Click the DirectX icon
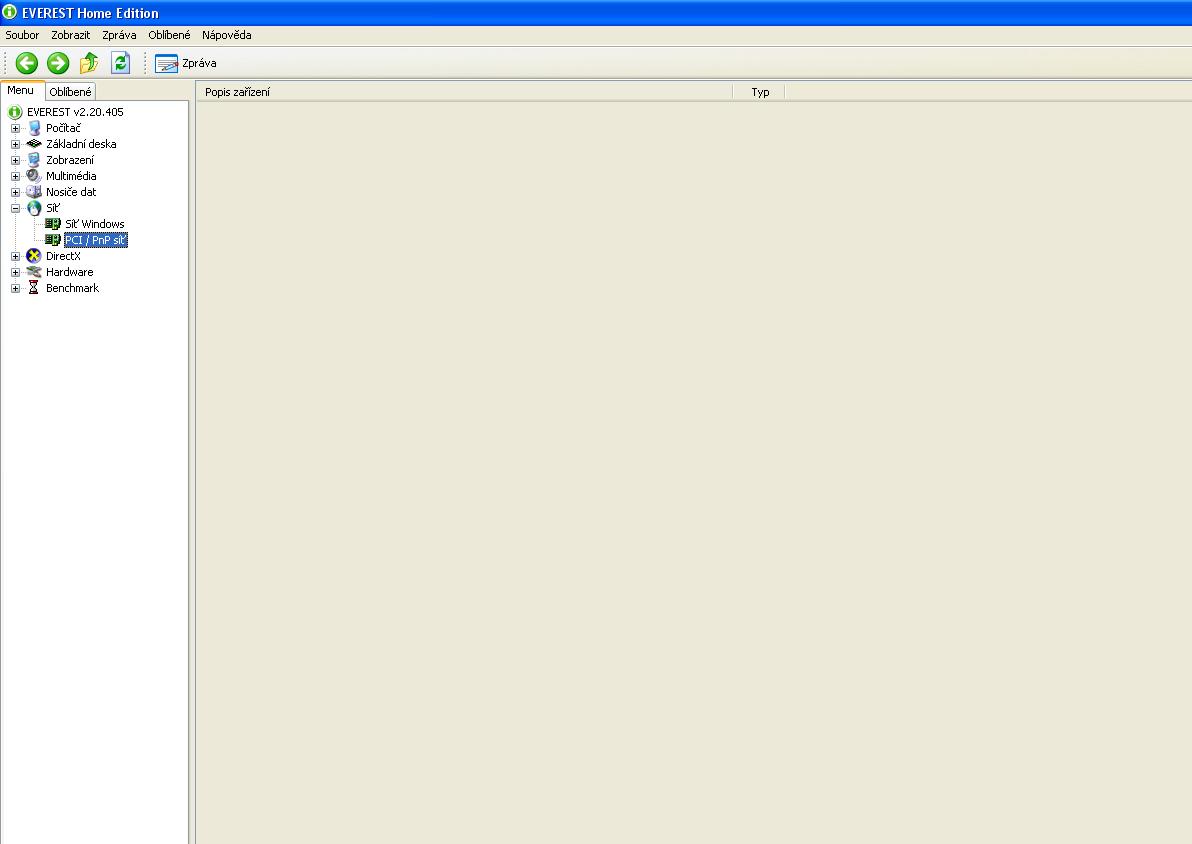Viewport: 1192px width, 844px height. click(x=33, y=255)
